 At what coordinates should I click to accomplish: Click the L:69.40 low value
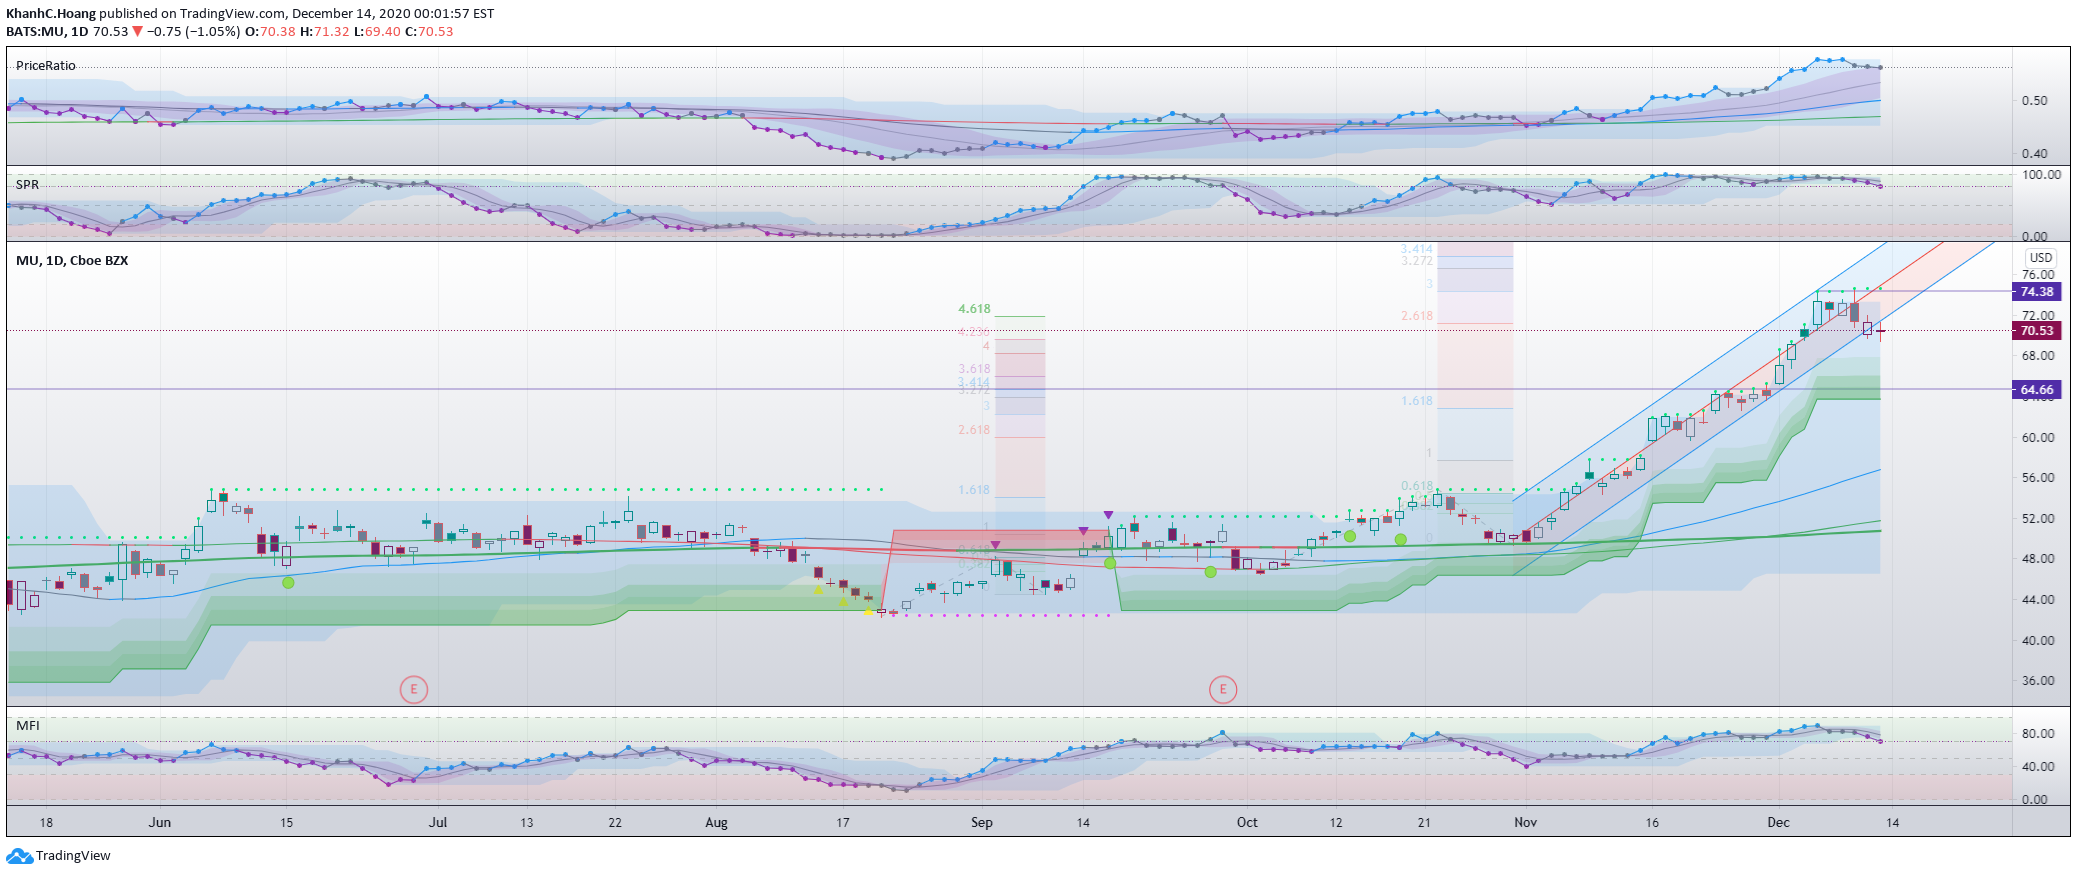point(378,31)
